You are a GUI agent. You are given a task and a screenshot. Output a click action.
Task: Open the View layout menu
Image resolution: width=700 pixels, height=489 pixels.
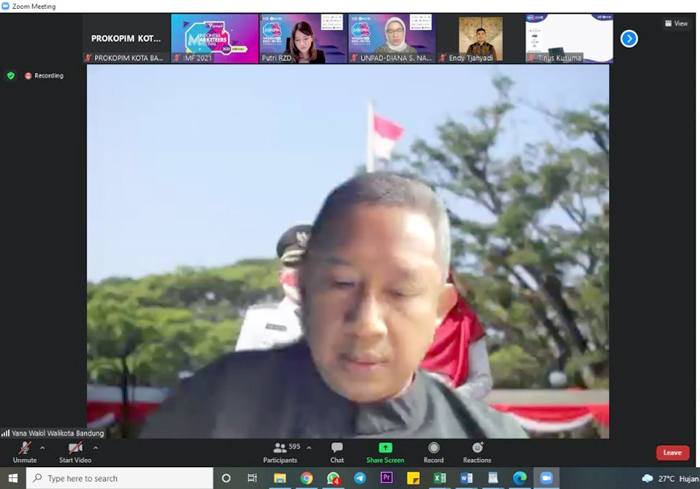coord(676,23)
